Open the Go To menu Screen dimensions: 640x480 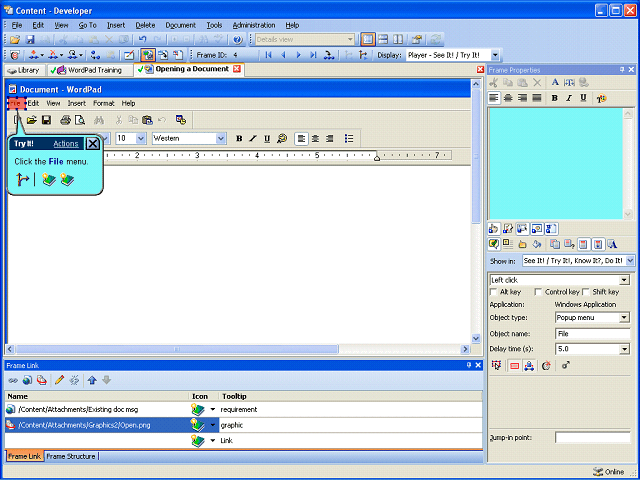(x=87, y=25)
